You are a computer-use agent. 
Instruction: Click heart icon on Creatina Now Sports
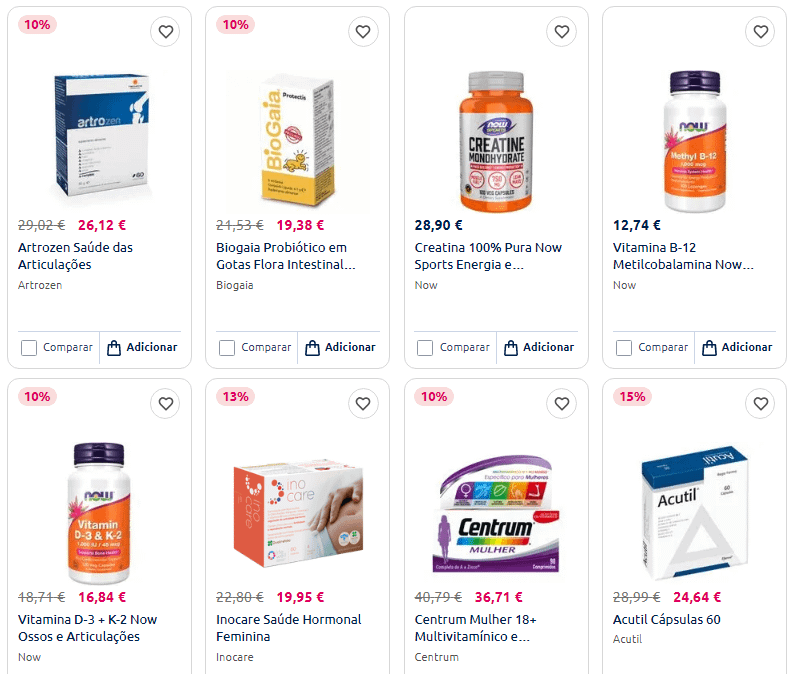(x=562, y=32)
